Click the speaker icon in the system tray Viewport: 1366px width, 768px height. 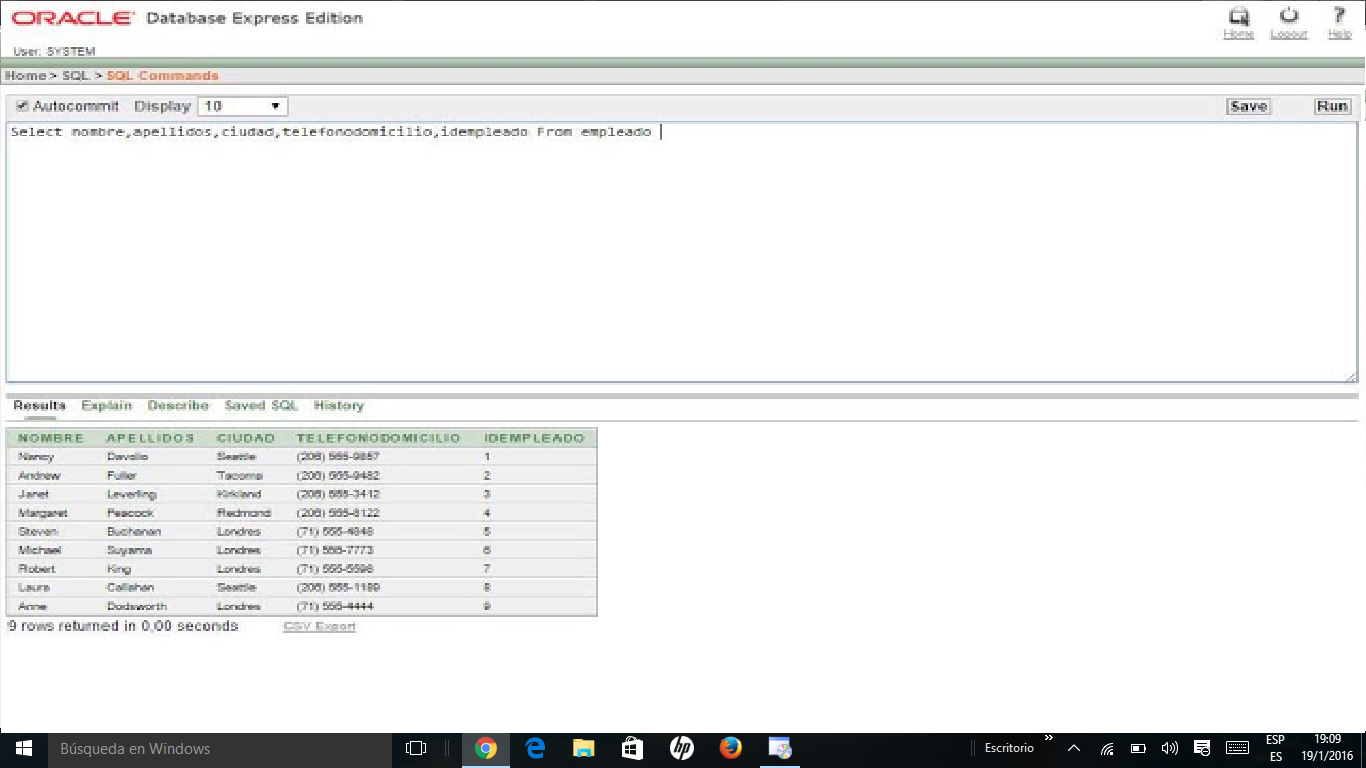pyautogui.click(x=1170, y=748)
